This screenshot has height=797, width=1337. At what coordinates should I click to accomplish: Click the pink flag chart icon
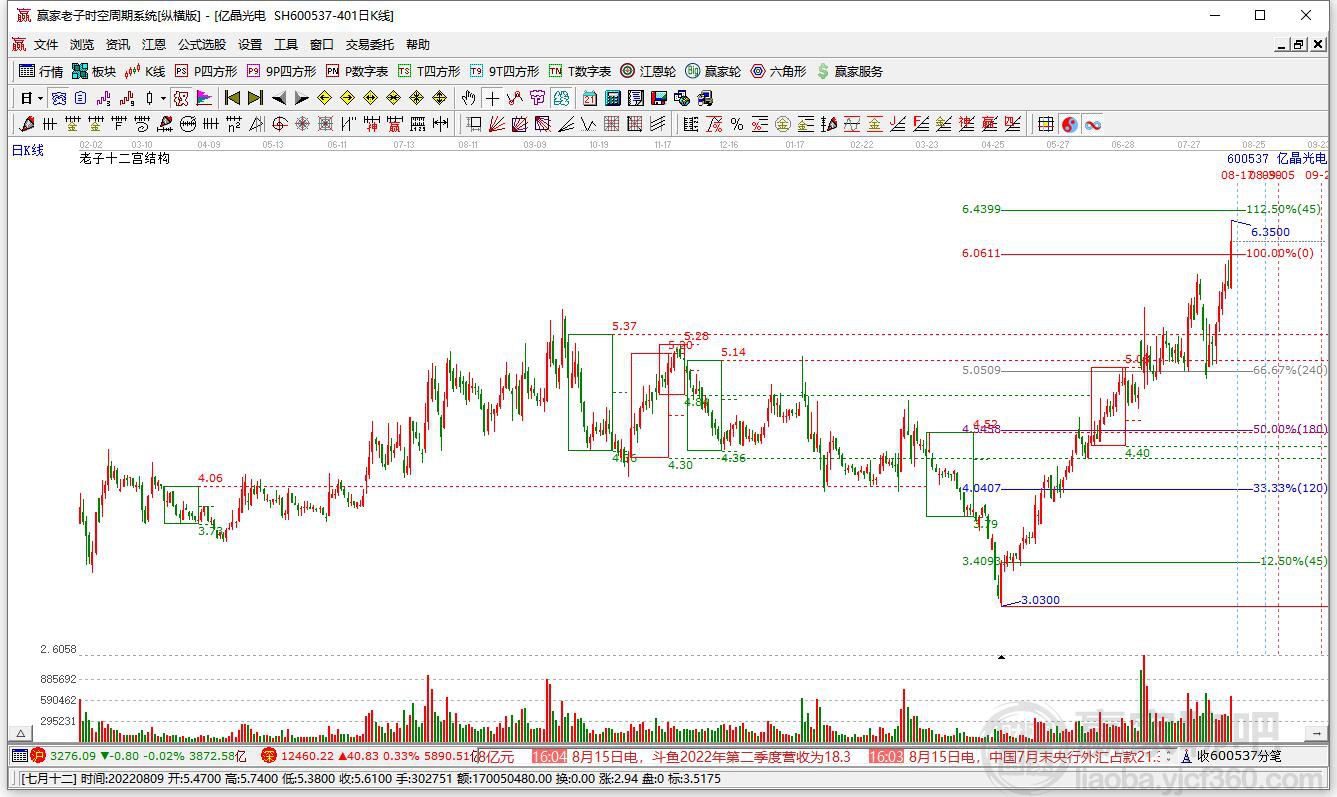pos(204,98)
